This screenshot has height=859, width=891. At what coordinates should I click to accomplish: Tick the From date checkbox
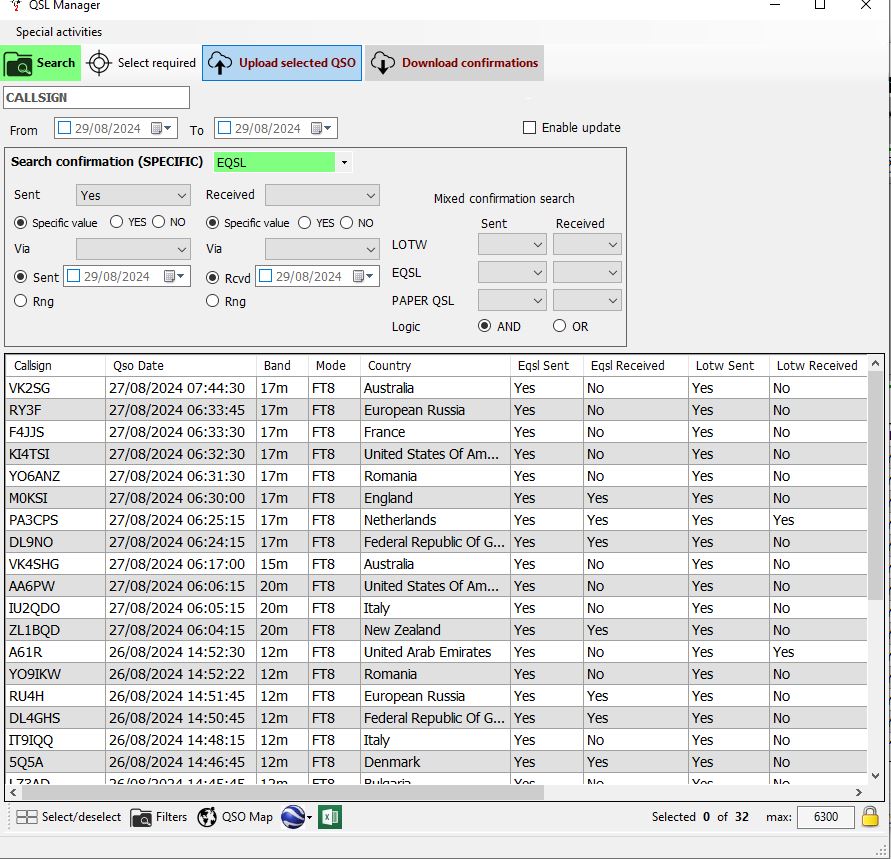click(x=65, y=128)
